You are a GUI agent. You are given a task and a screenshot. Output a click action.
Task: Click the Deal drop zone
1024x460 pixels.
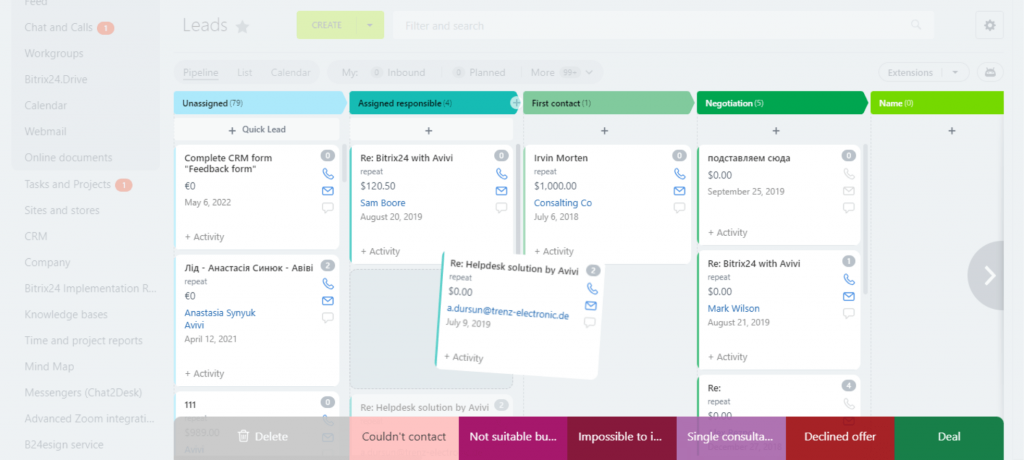tap(949, 436)
